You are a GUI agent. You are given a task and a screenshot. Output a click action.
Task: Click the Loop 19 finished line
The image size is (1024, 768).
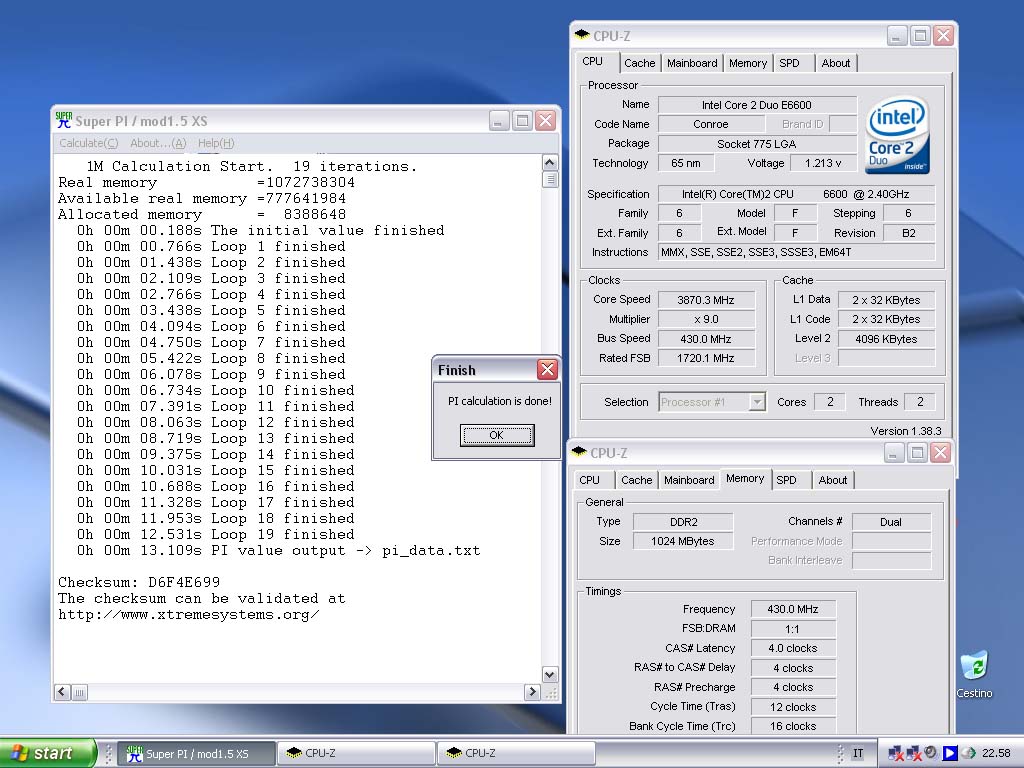[x=215, y=534]
